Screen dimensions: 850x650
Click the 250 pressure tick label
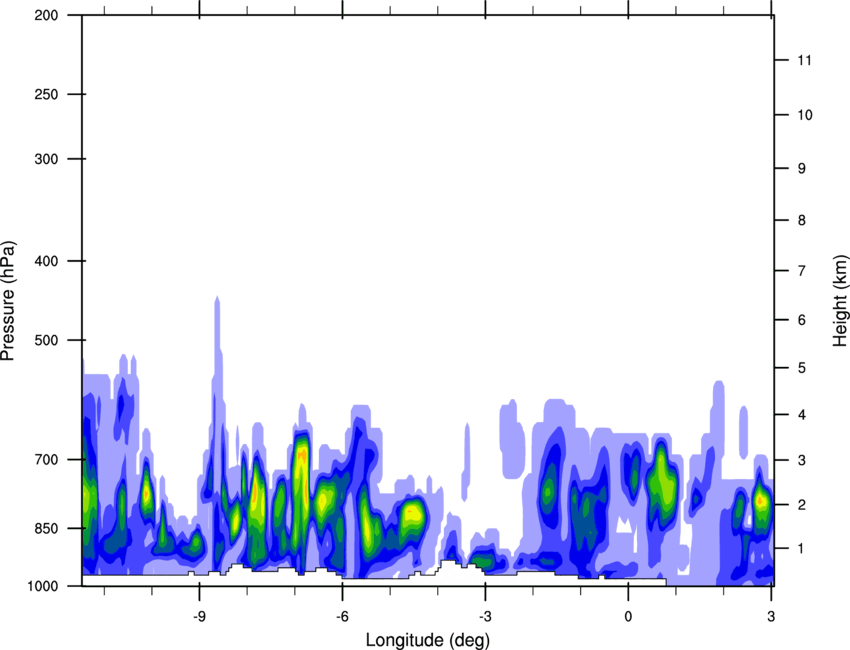pos(46,94)
